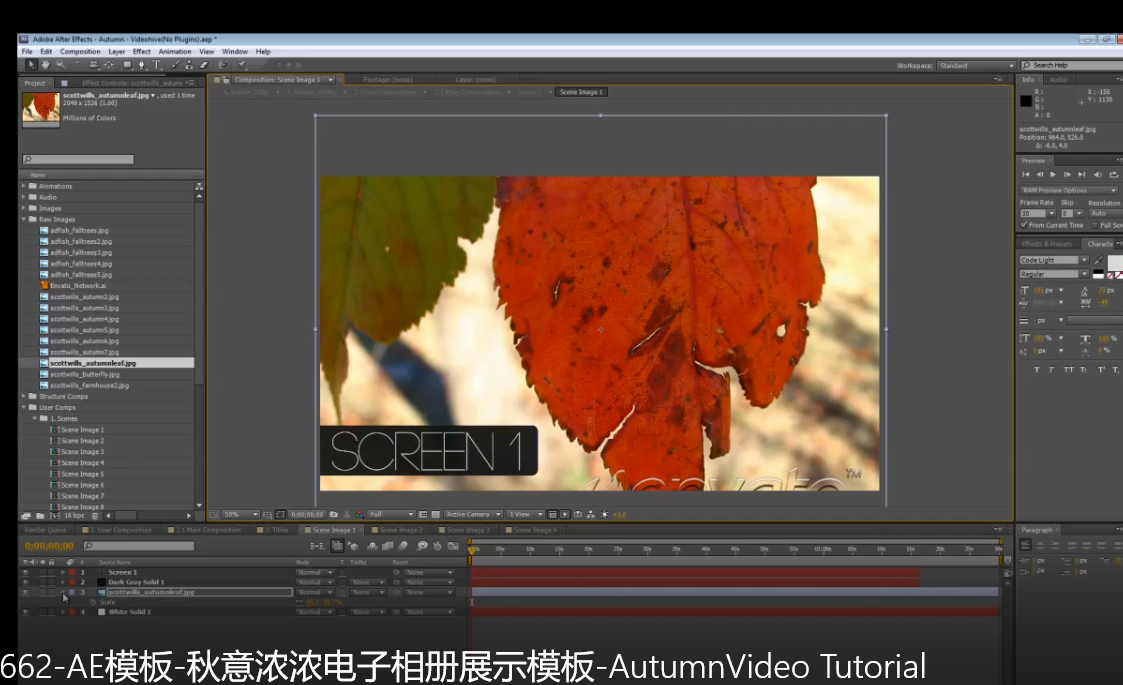The height and width of the screenshot is (685, 1123).
Task: Toggle Scale stopwatch for keyframing
Action: click(x=93, y=602)
